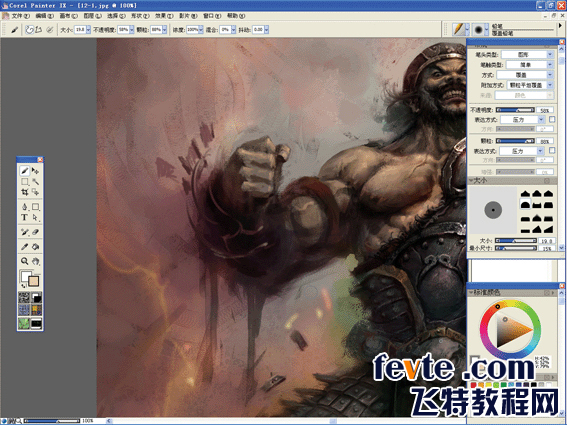The width and height of the screenshot is (567, 425).
Task: Open the pencil brush category selector
Action: tap(461, 30)
